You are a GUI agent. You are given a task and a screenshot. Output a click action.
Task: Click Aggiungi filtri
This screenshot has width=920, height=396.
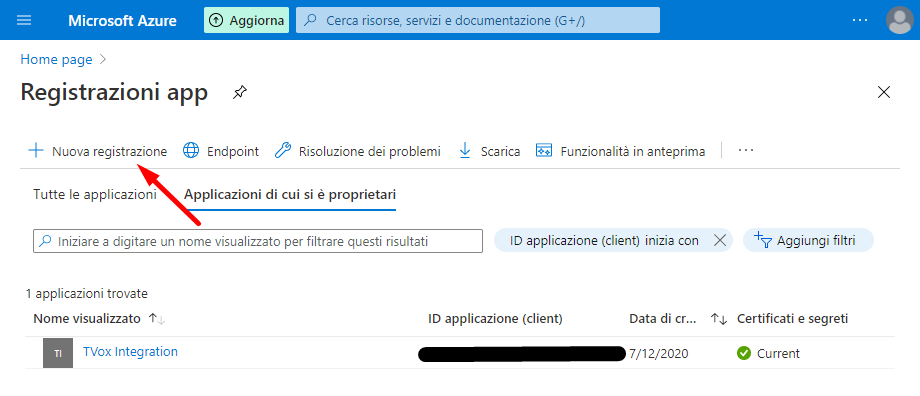pyautogui.click(x=808, y=241)
